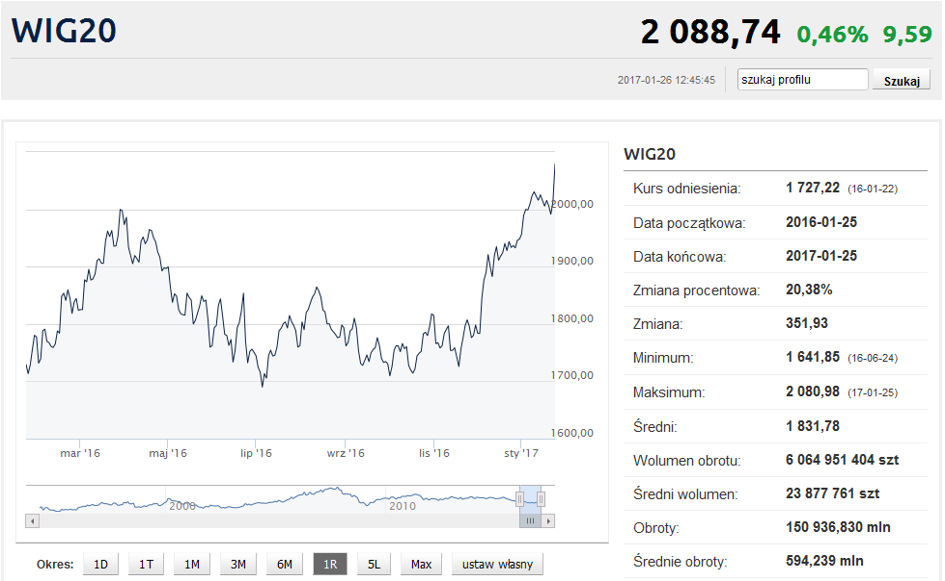This screenshot has width=945, height=581.
Task: Click the 2000,00 y-axis label
Action: (573, 204)
